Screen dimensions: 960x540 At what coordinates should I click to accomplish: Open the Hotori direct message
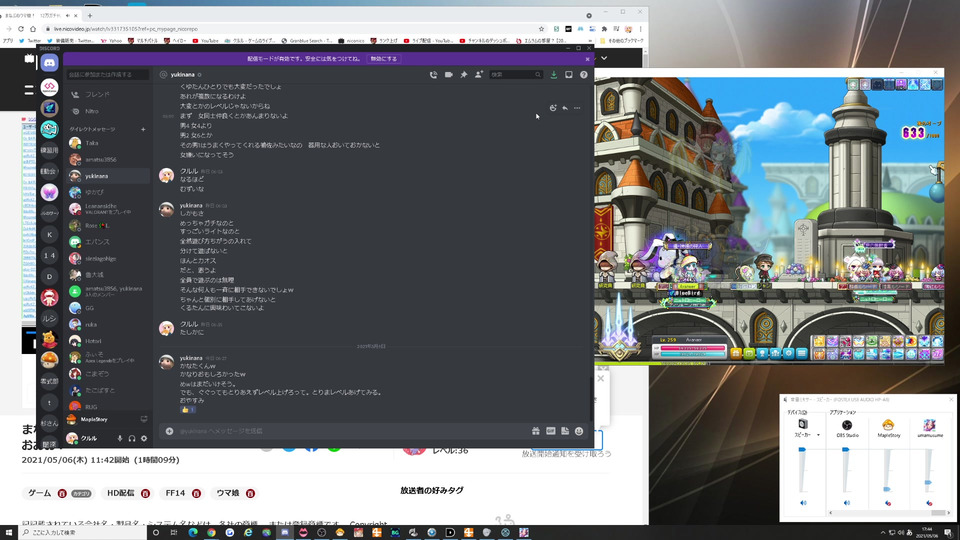(x=108, y=341)
